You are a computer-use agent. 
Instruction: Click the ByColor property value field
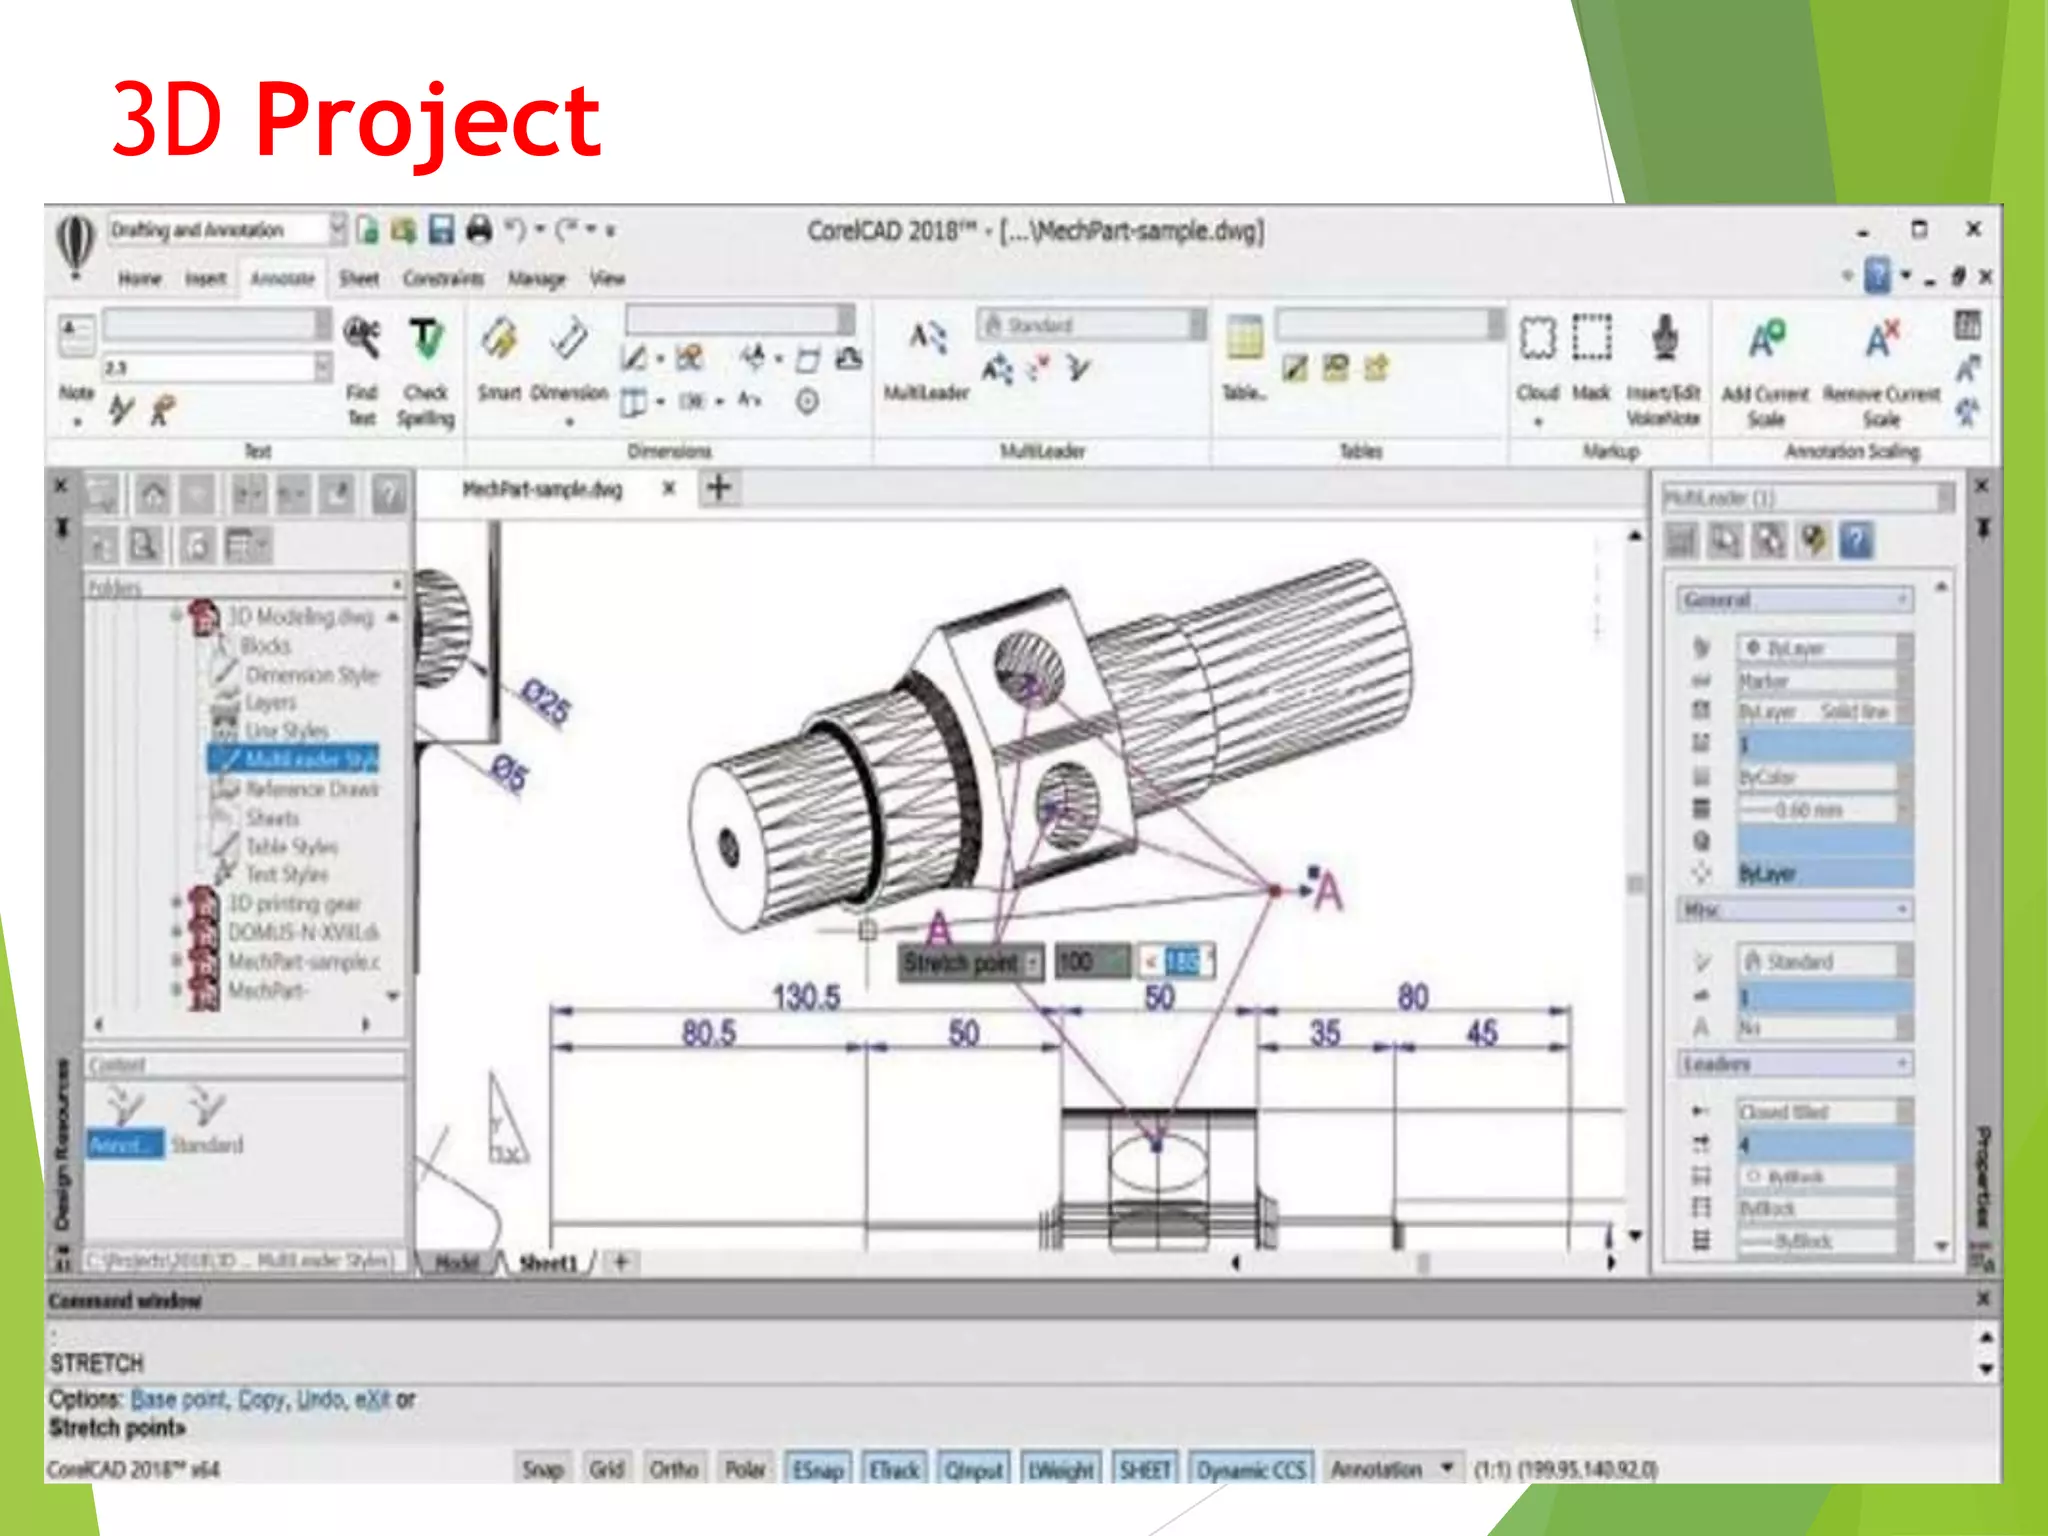[1818, 777]
